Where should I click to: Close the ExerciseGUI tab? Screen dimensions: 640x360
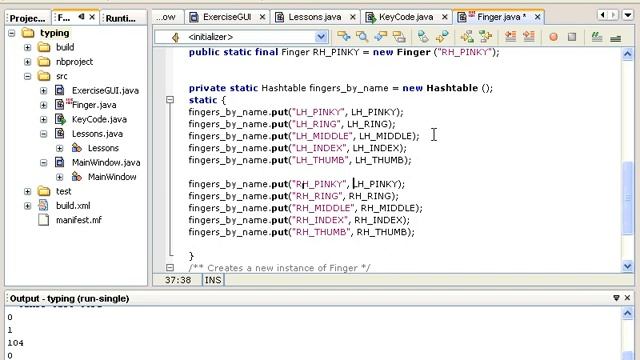pos(262,17)
